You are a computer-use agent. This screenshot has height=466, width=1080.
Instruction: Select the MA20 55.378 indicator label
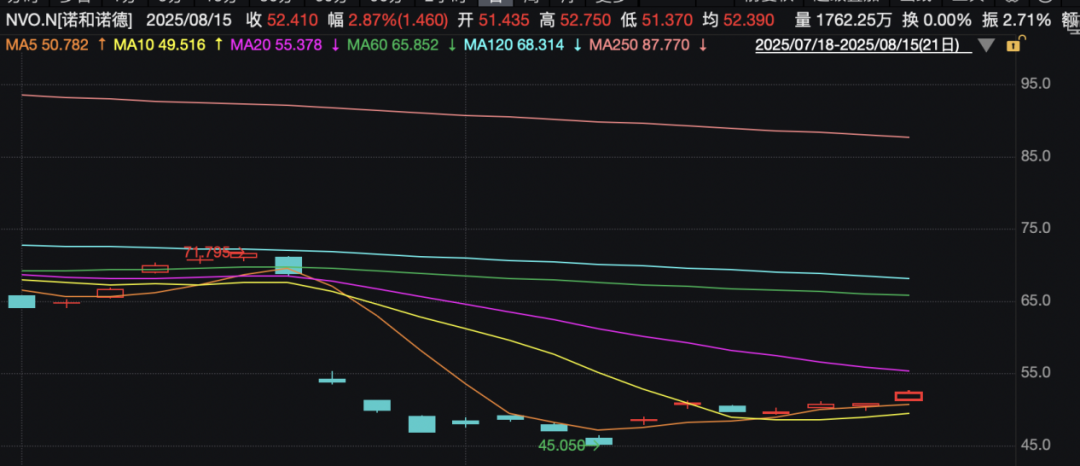(276, 45)
